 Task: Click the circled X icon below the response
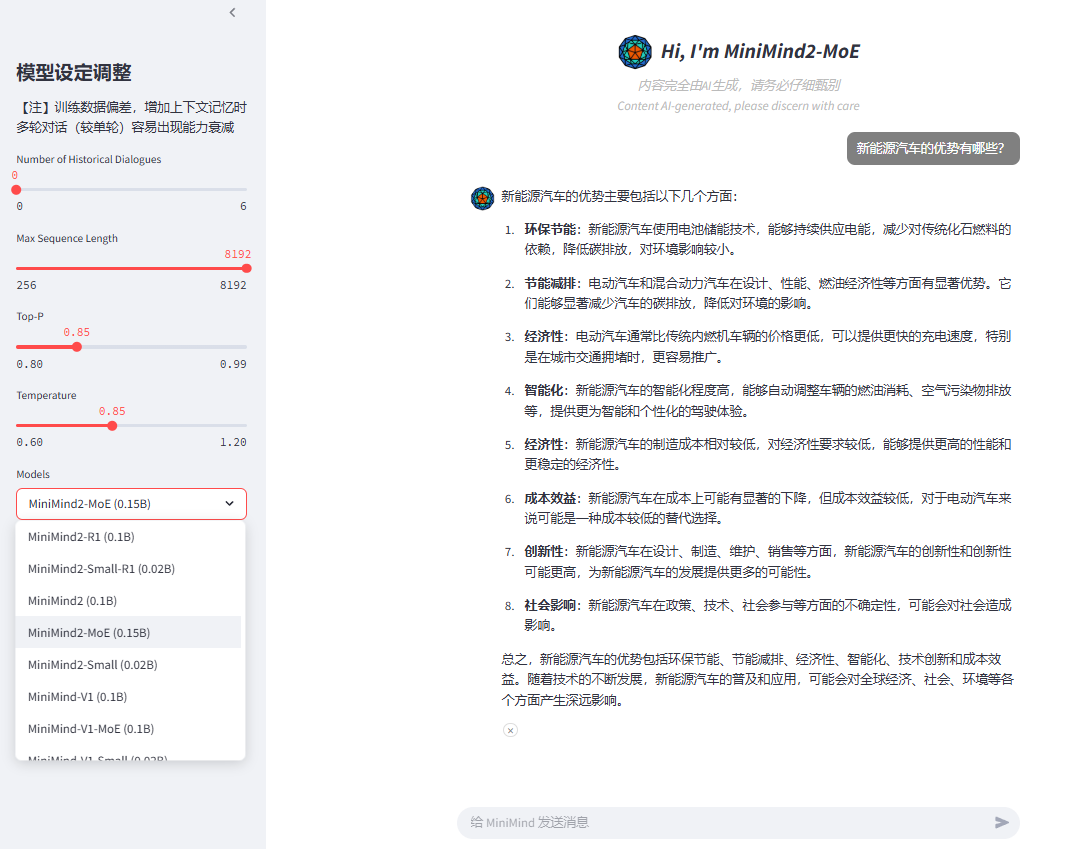(510, 730)
